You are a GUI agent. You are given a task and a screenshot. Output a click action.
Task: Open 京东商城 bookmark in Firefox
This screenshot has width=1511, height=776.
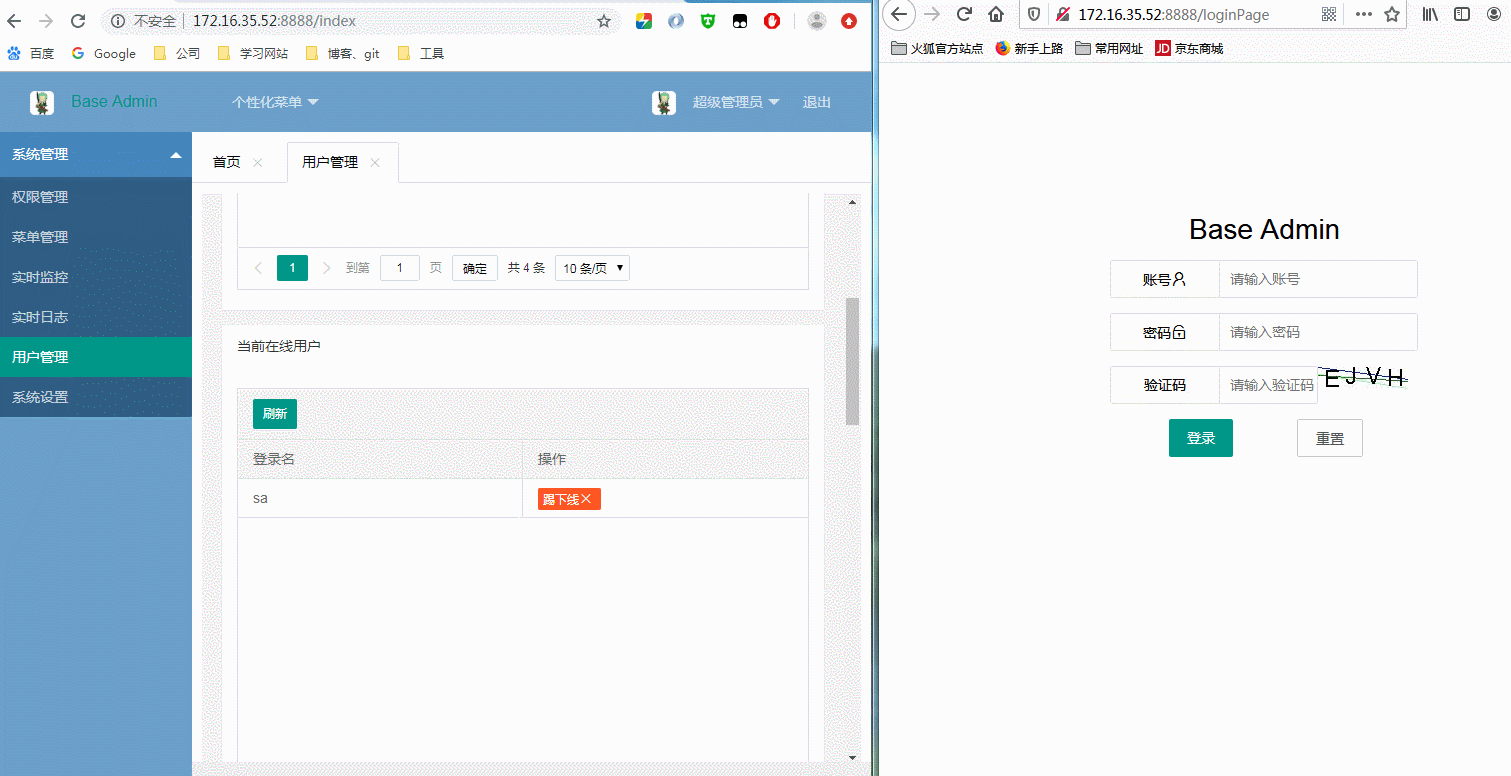1190,48
